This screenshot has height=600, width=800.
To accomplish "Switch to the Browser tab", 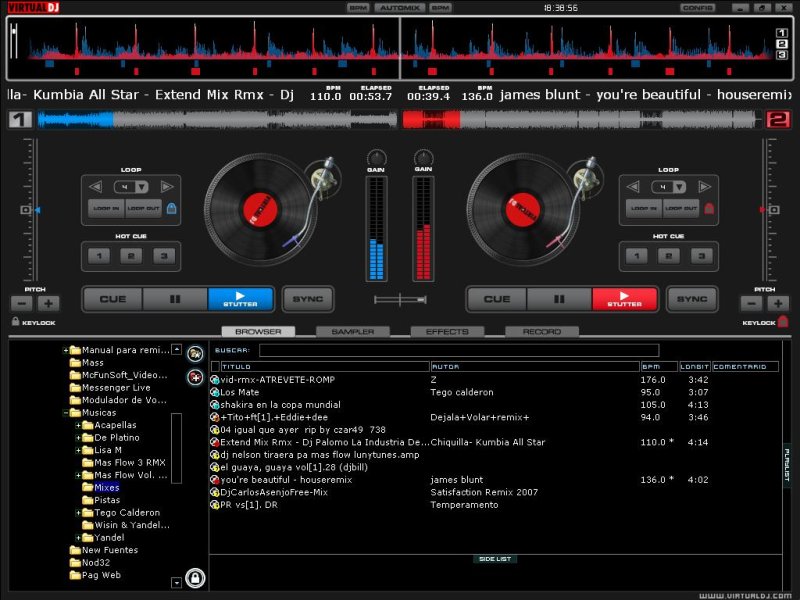I will [x=258, y=332].
